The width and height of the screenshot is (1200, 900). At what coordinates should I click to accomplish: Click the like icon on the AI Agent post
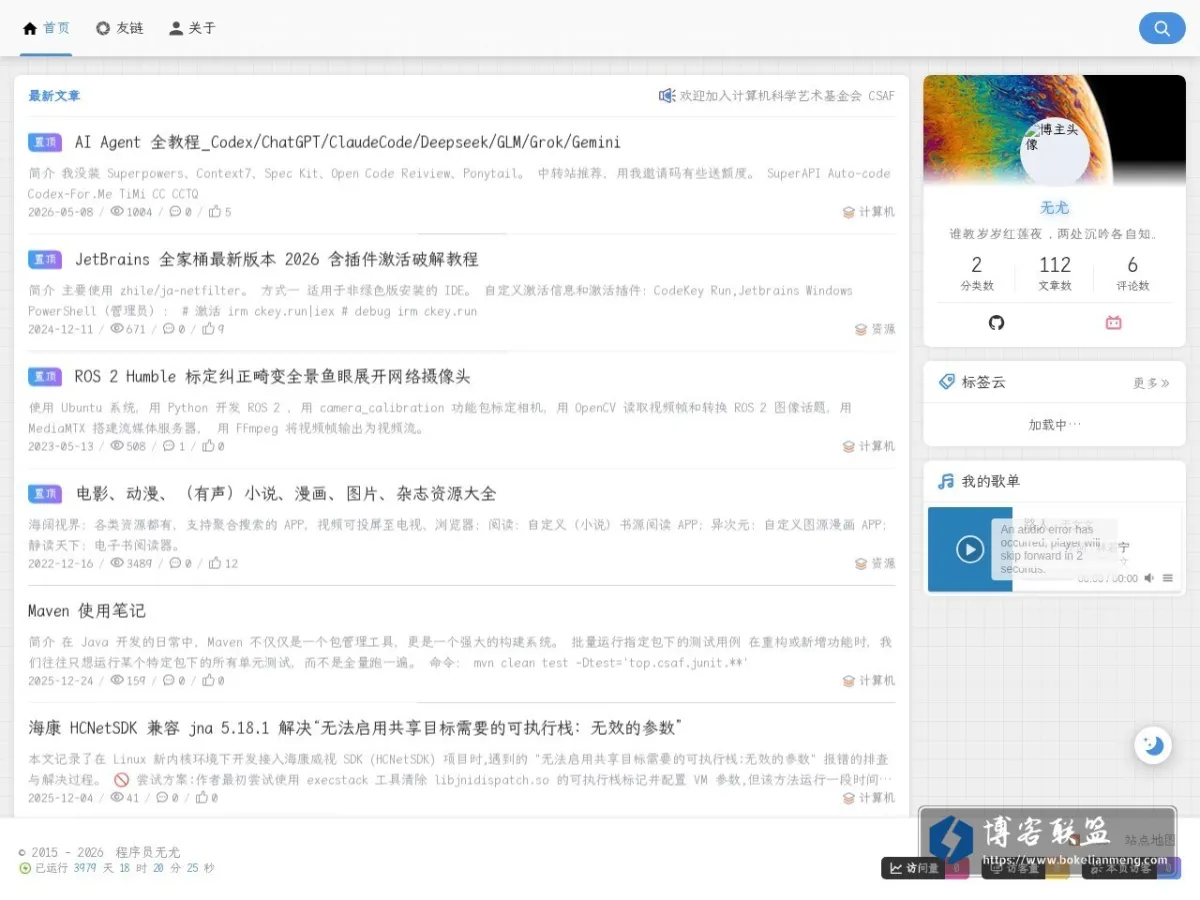214,212
